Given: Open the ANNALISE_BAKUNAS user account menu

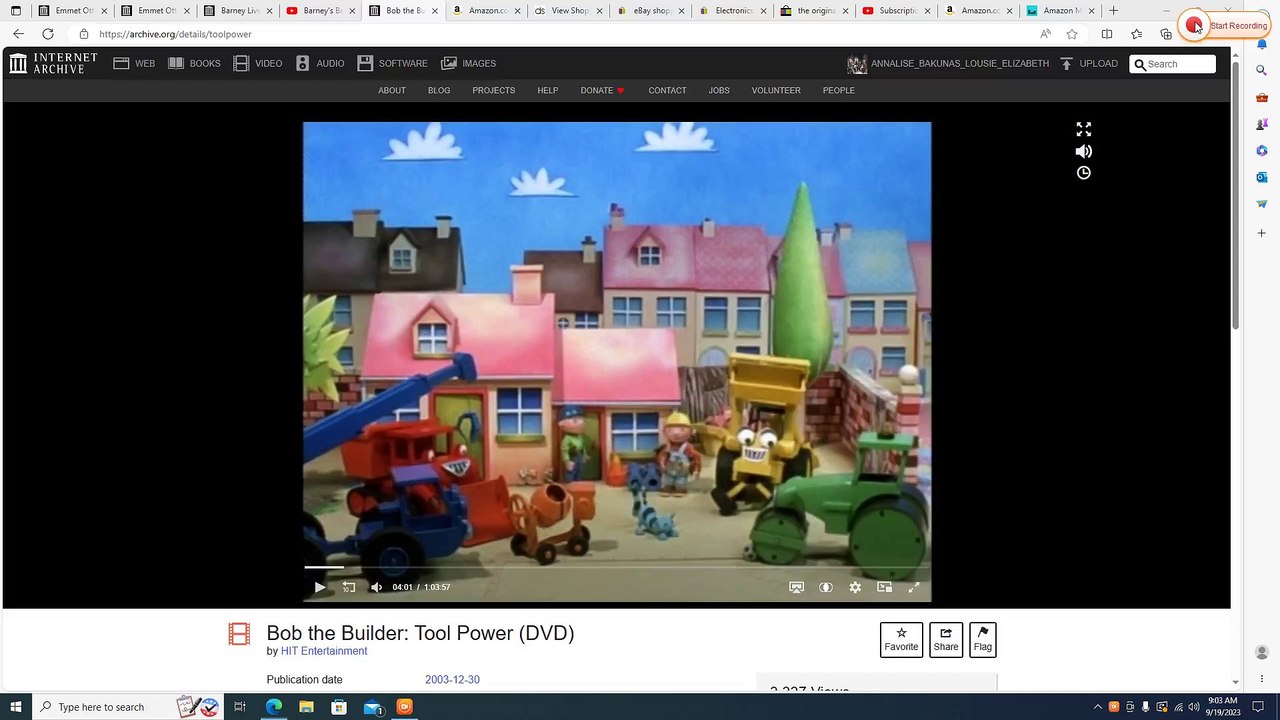Looking at the screenshot, I should 948,64.
